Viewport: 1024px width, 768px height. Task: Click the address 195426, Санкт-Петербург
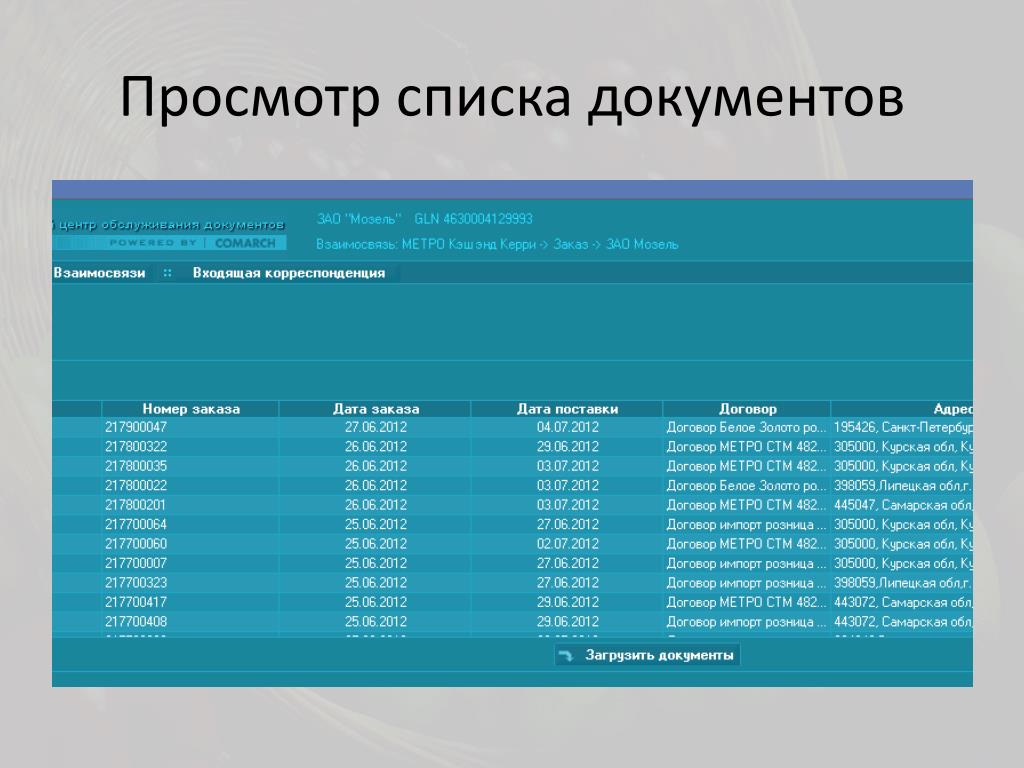[x=903, y=427]
